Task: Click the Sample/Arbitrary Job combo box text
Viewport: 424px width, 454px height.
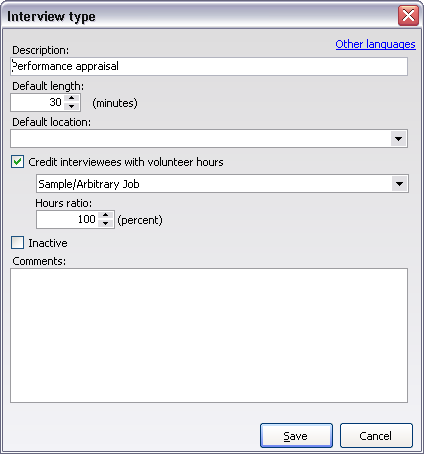Action: pos(89,184)
